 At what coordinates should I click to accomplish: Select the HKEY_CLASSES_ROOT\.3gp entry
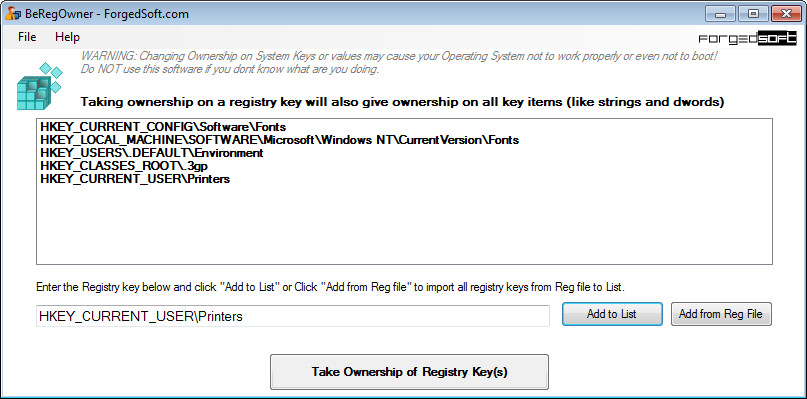[124, 167]
